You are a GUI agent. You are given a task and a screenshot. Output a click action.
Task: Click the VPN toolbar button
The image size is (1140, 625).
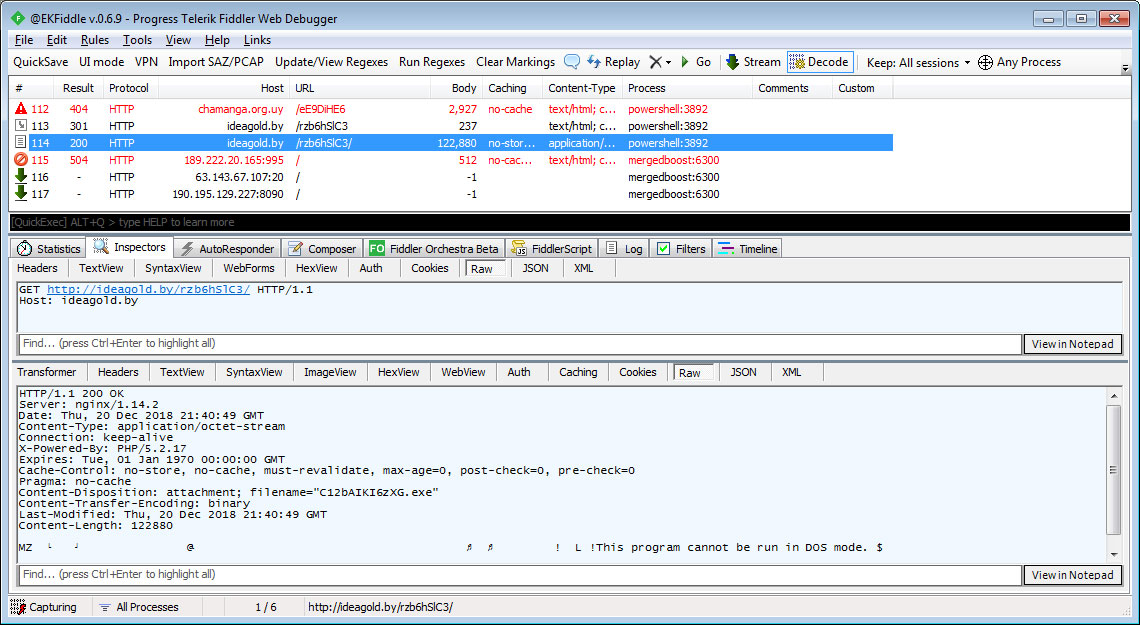[146, 62]
